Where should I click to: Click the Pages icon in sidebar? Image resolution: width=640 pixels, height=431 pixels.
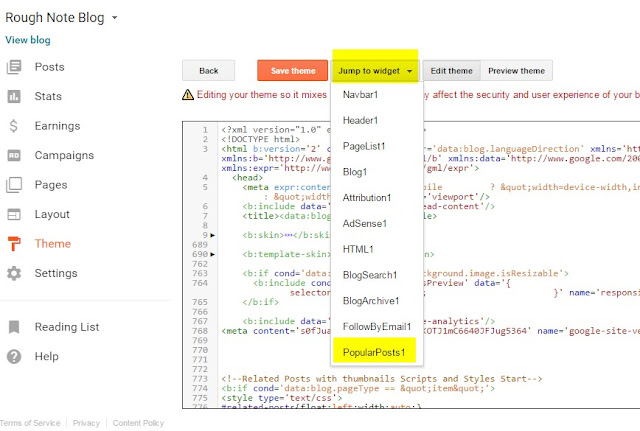pos(14,185)
